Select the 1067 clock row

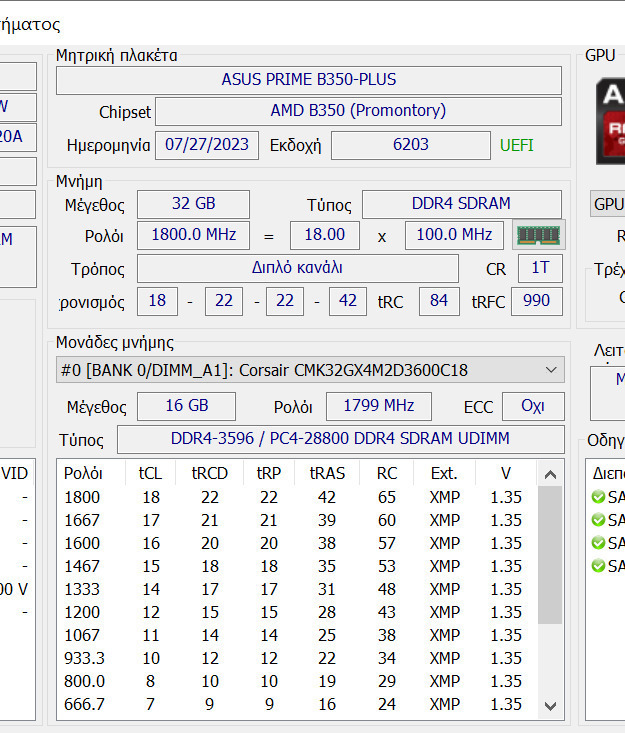tap(297, 635)
